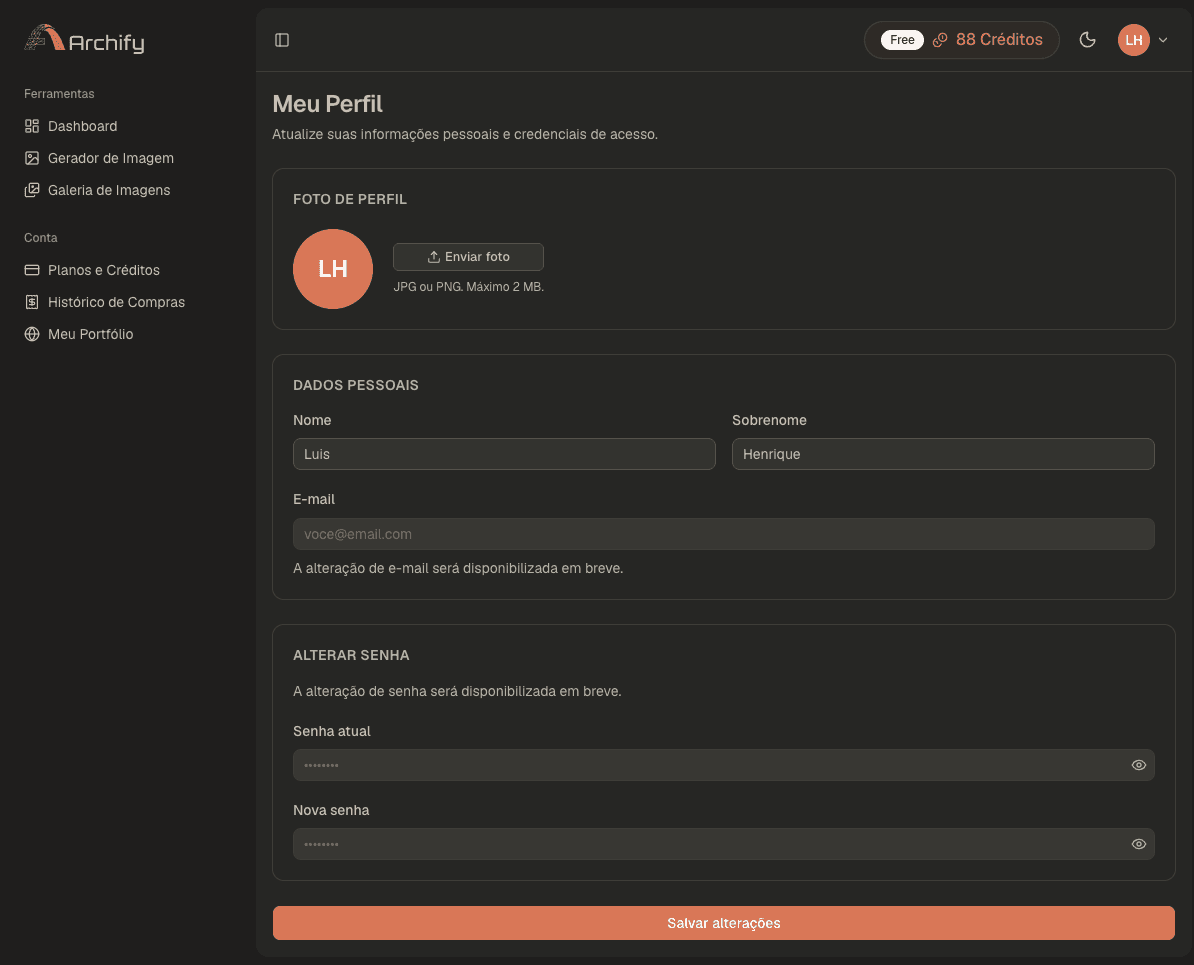1194x965 pixels.
Task: Click the Histórico de Compras receipt icon
Action: click(x=32, y=302)
